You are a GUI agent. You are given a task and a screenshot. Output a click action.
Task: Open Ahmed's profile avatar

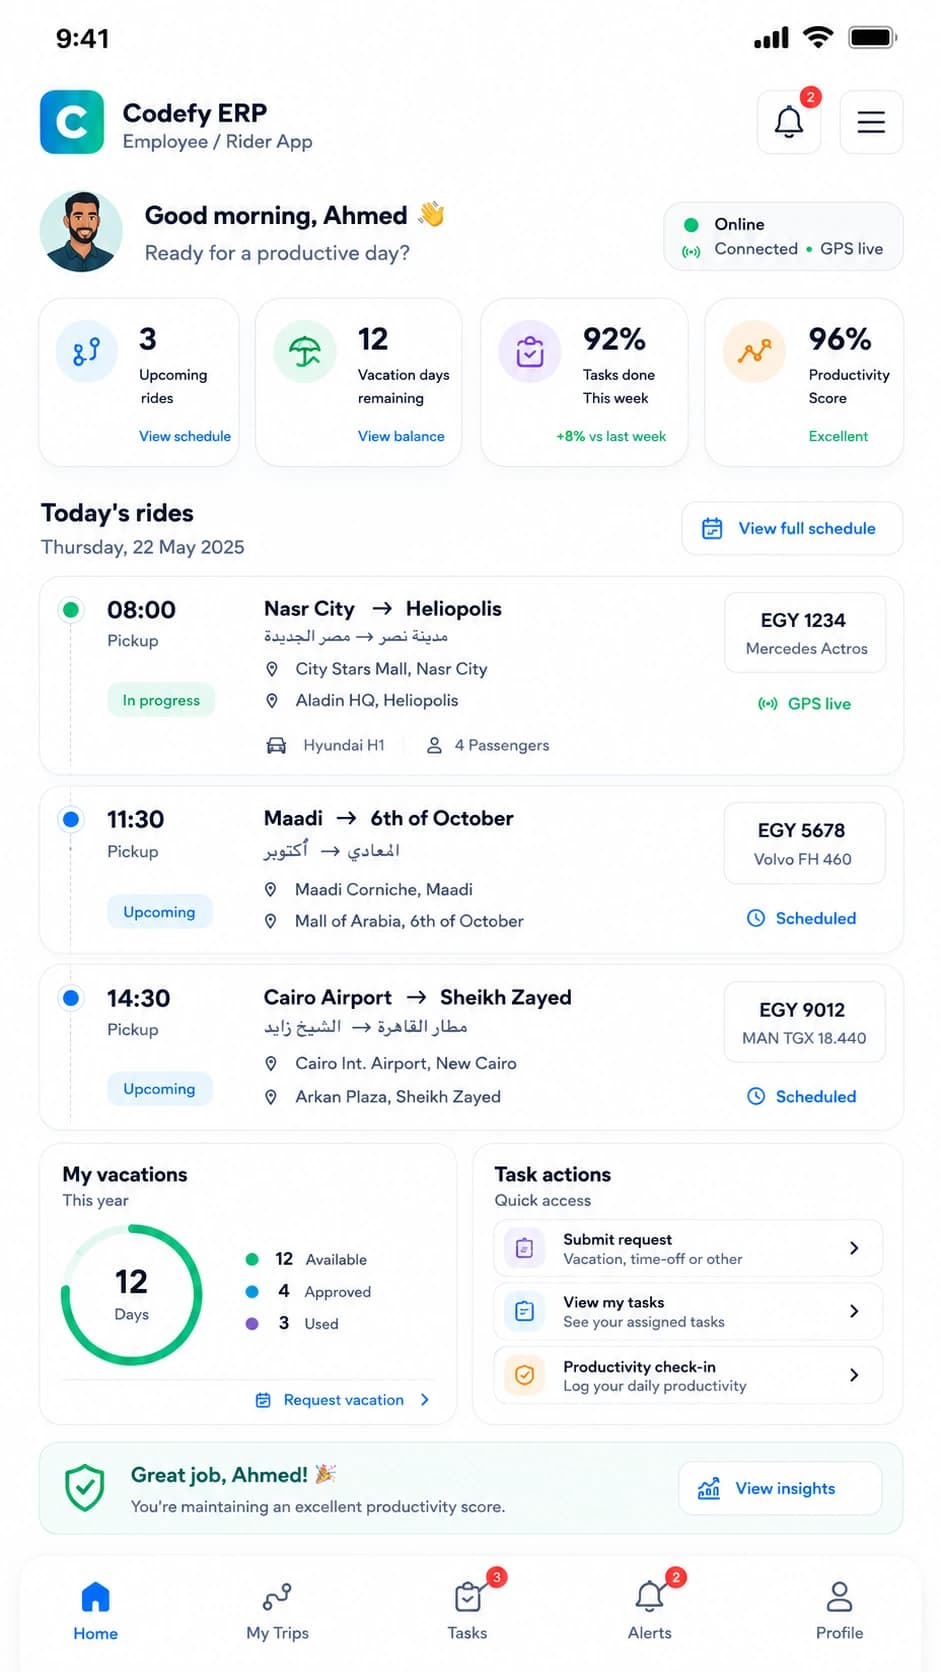coord(81,232)
